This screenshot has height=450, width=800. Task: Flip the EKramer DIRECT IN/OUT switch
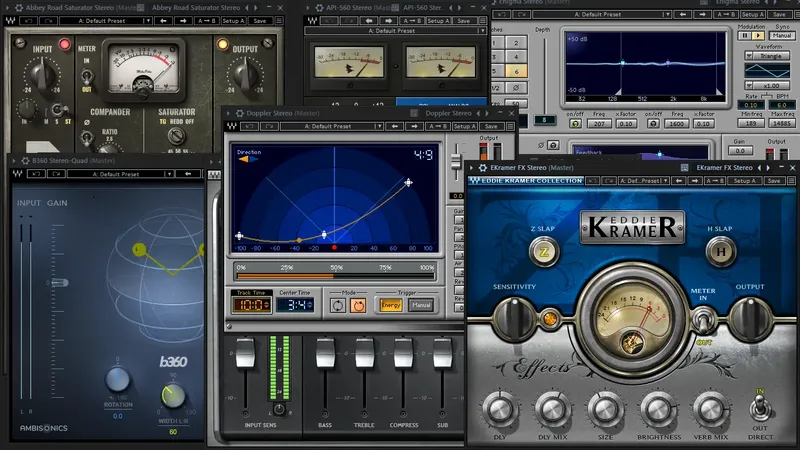coord(760,408)
